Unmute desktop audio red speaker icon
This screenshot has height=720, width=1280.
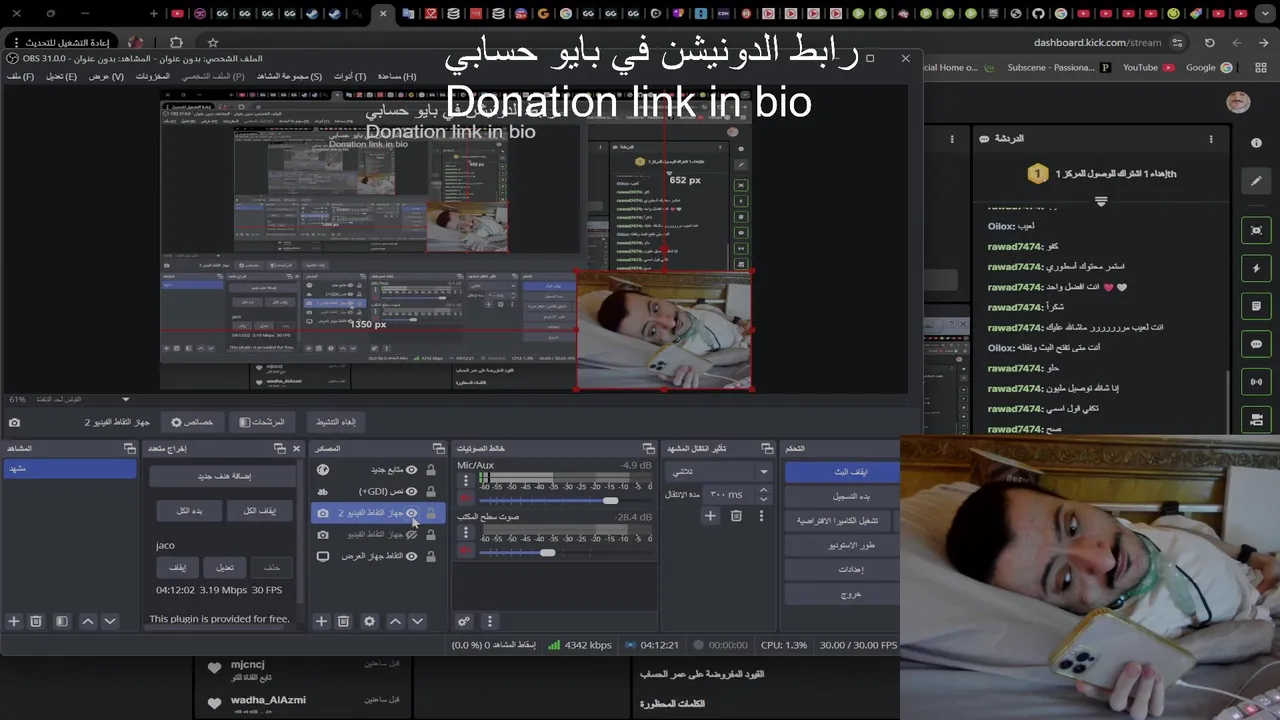coord(465,550)
